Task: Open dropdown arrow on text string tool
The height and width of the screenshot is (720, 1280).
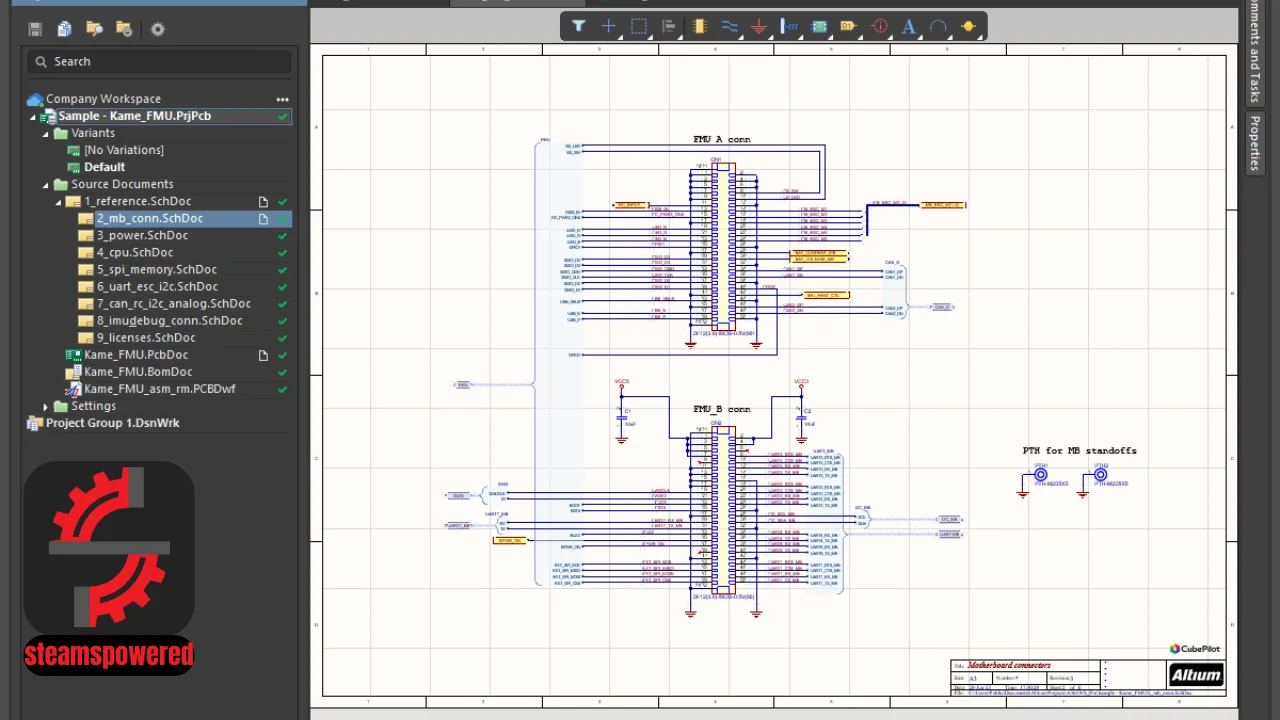Action: (921, 37)
